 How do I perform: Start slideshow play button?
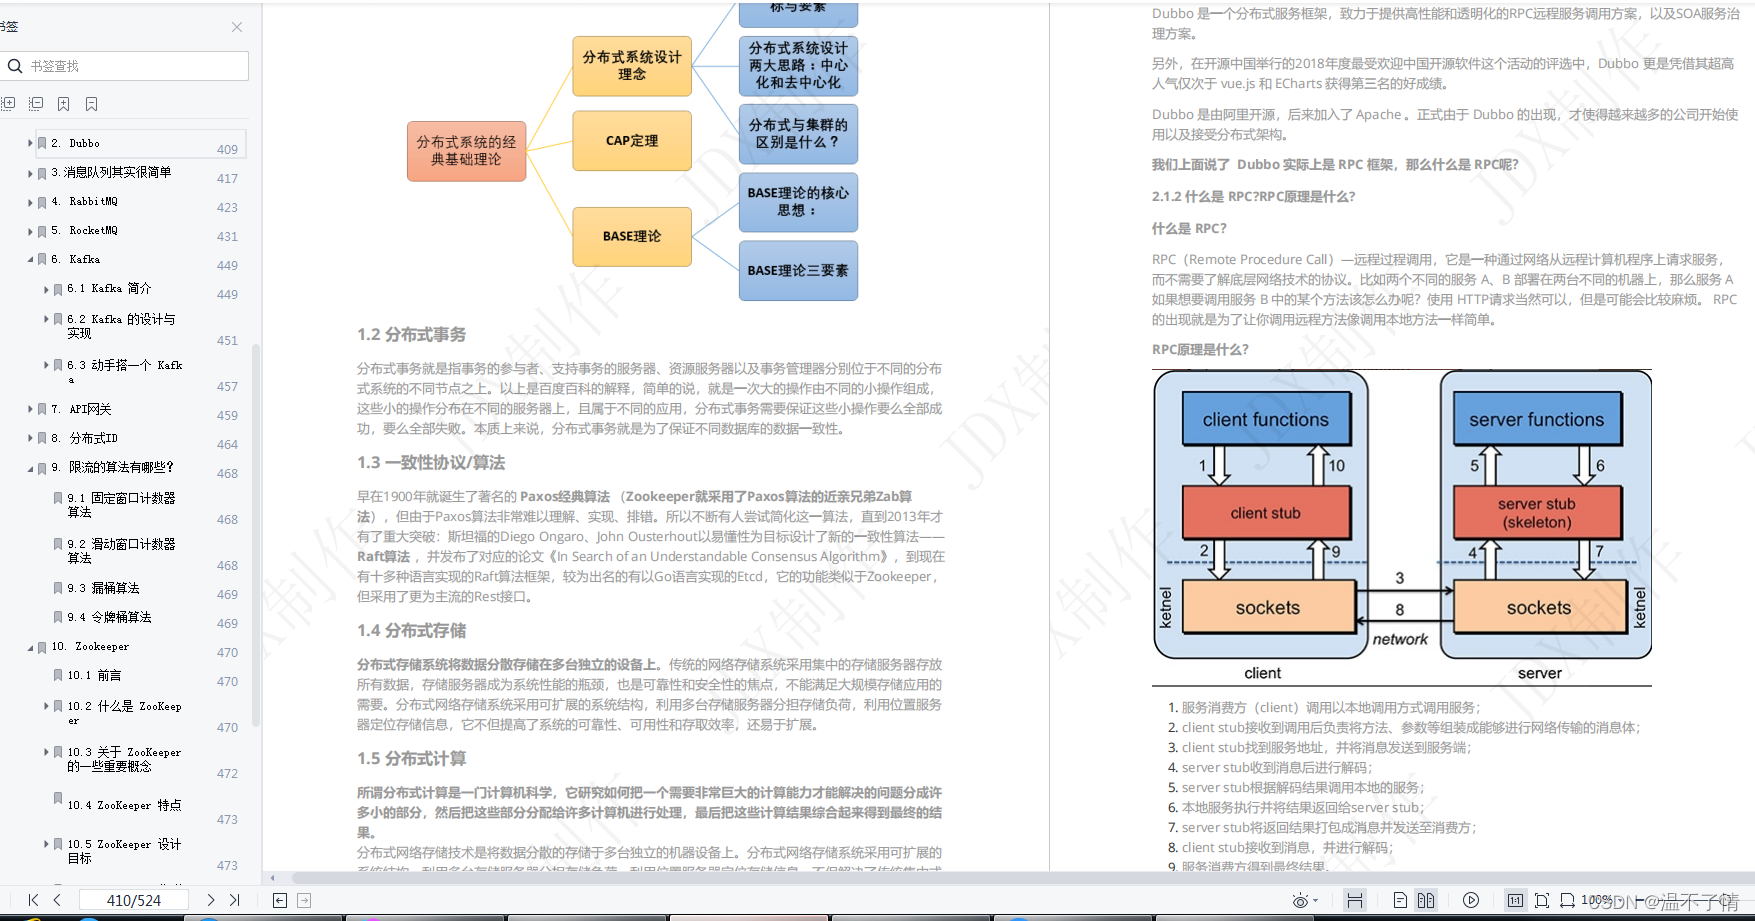tap(1471, 900)
